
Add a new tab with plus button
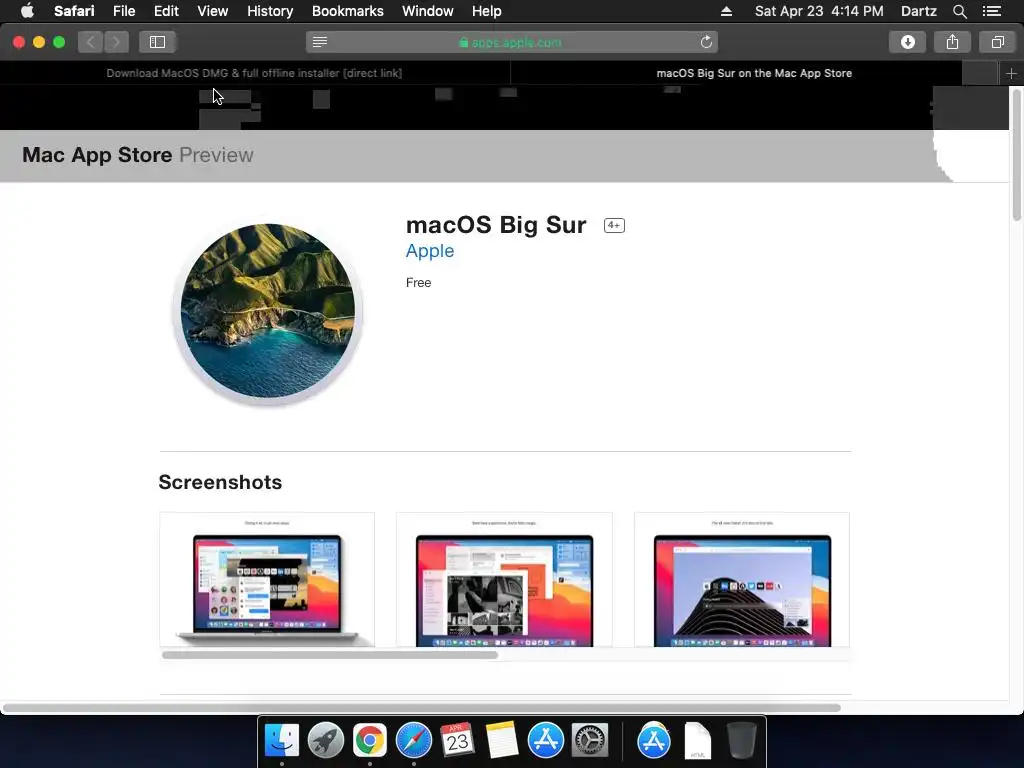1011,74
